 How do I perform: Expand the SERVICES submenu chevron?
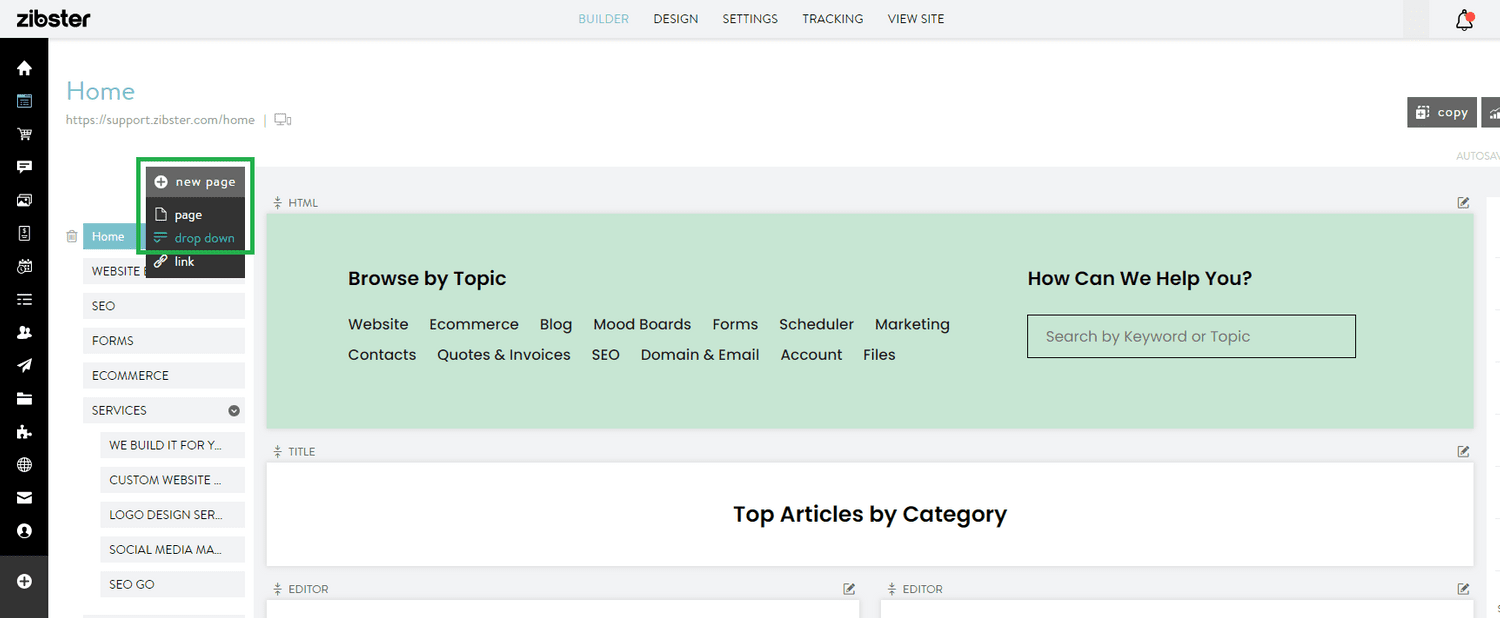pos(233,410)
